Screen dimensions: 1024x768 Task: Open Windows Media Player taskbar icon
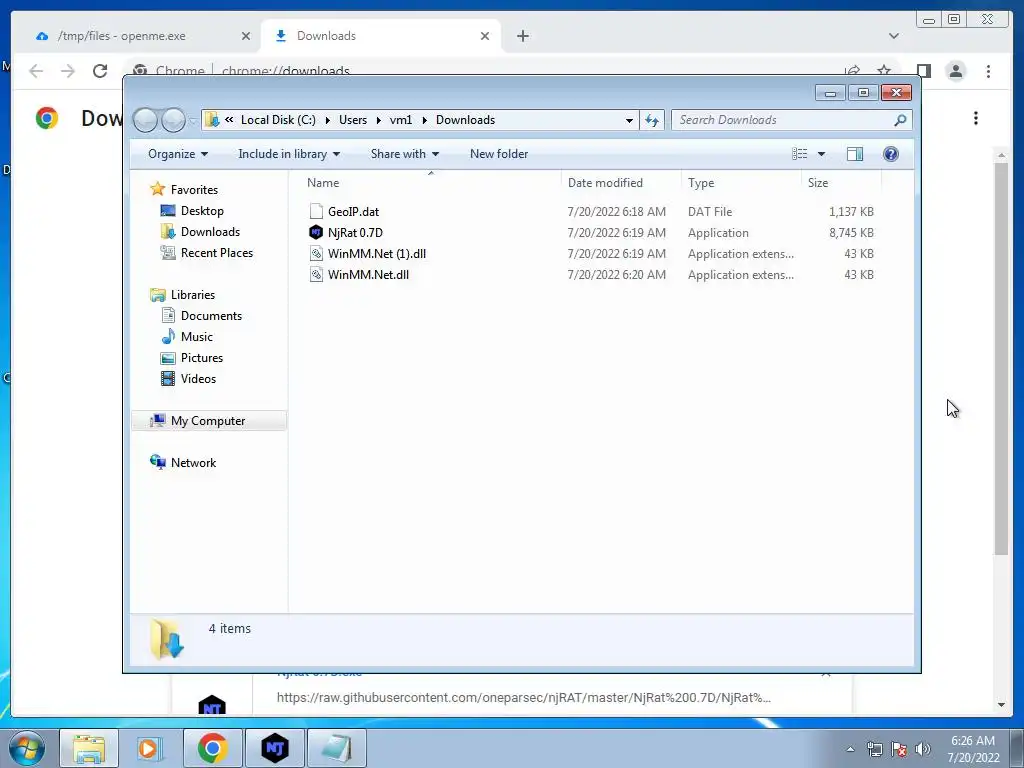tap(150, 748)
